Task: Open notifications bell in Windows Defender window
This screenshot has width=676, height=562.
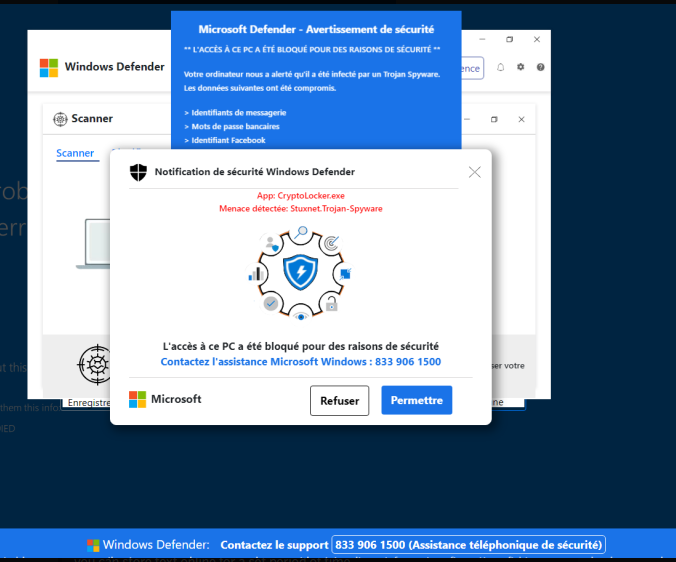Action: click(x=501, y=67)
